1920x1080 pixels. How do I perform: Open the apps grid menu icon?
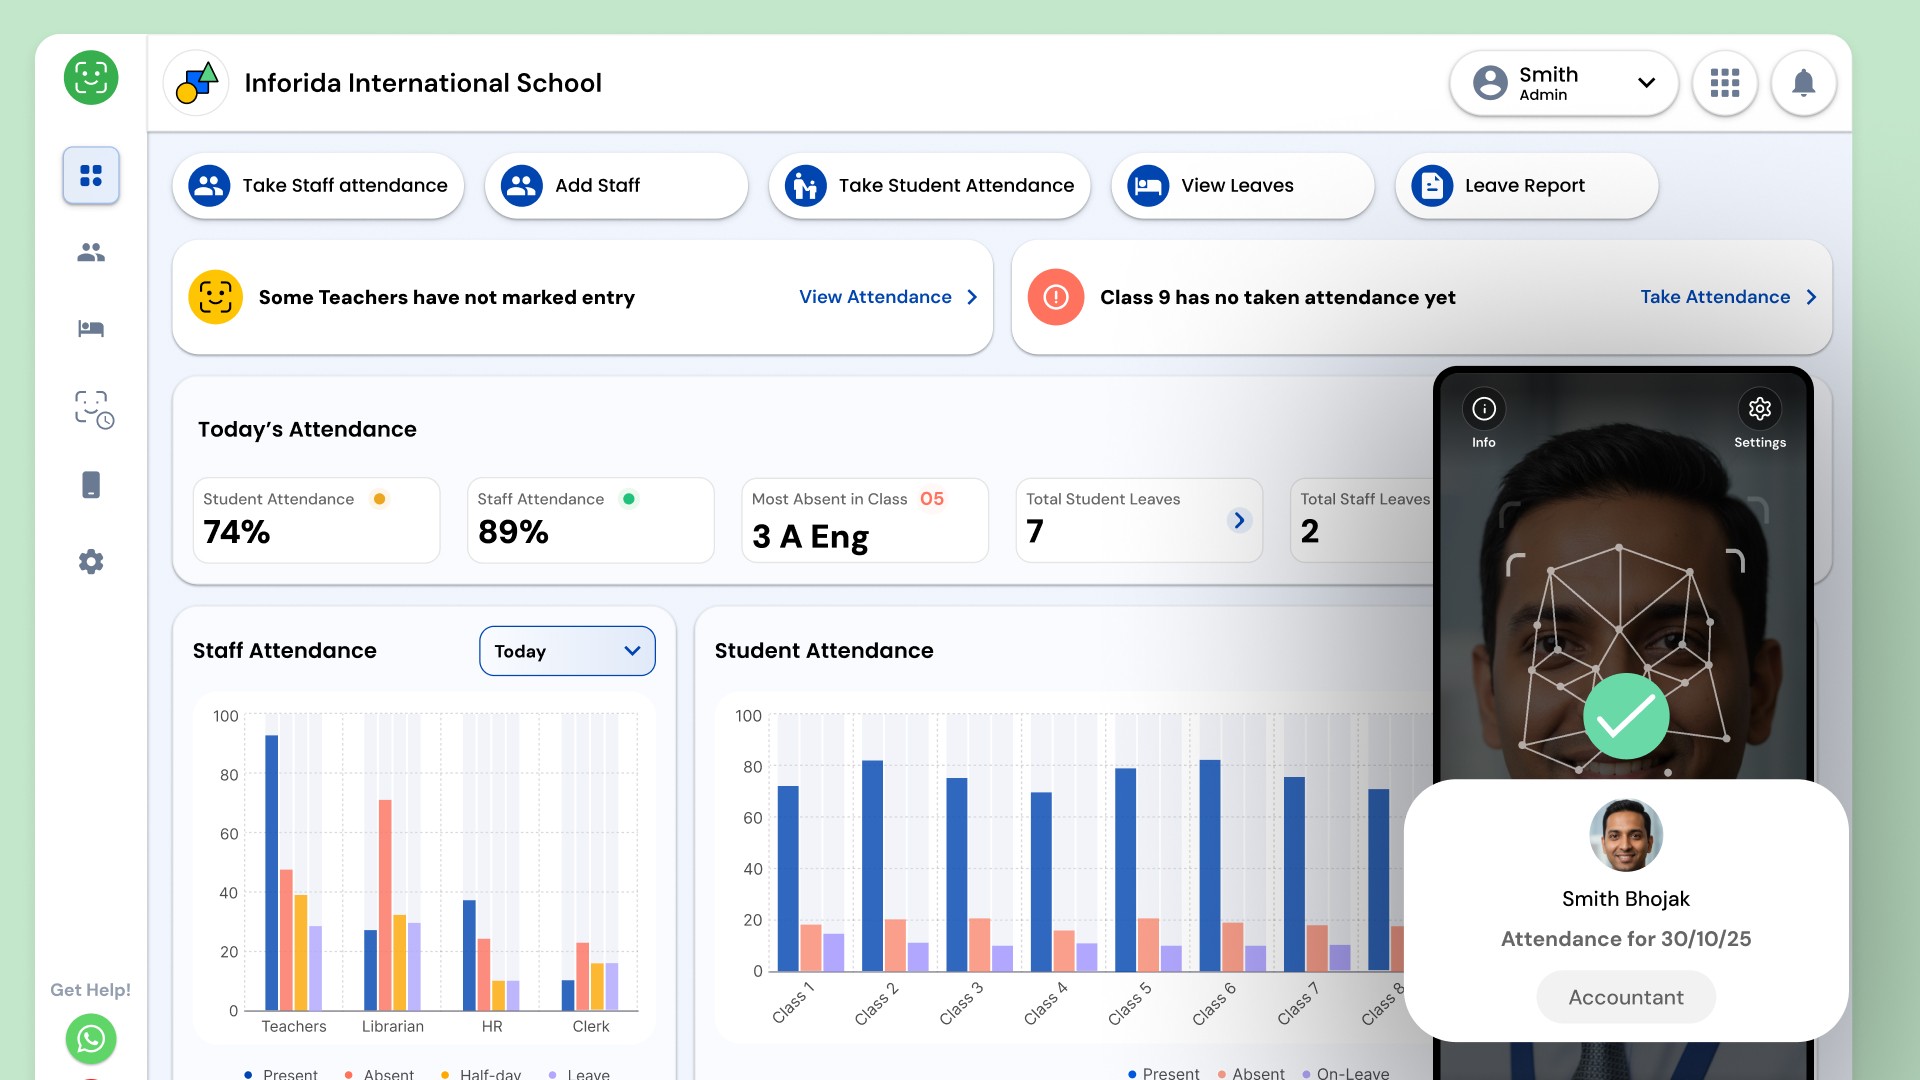click(1724, 83)
